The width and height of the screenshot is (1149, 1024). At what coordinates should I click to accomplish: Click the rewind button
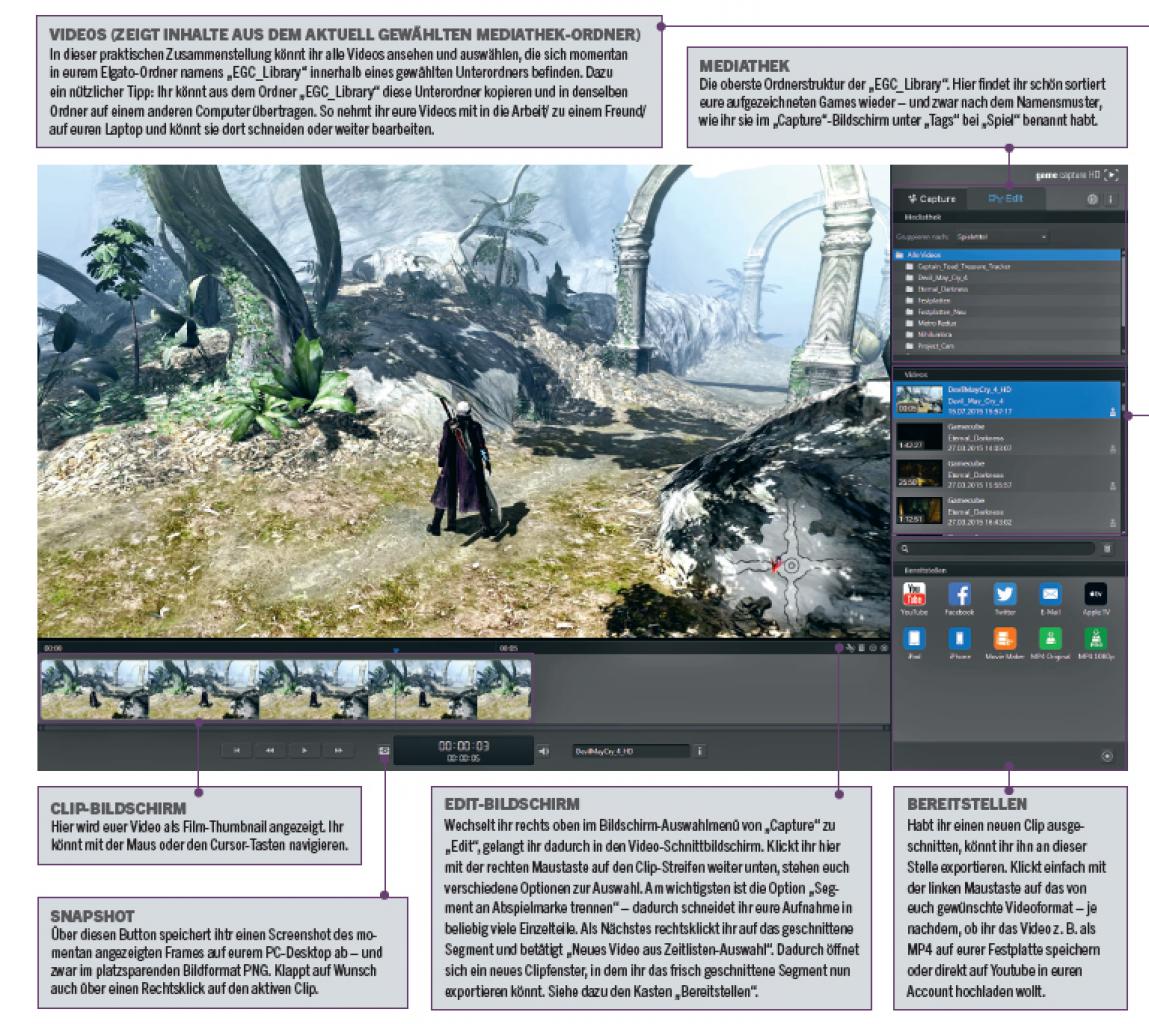point(270,751)
